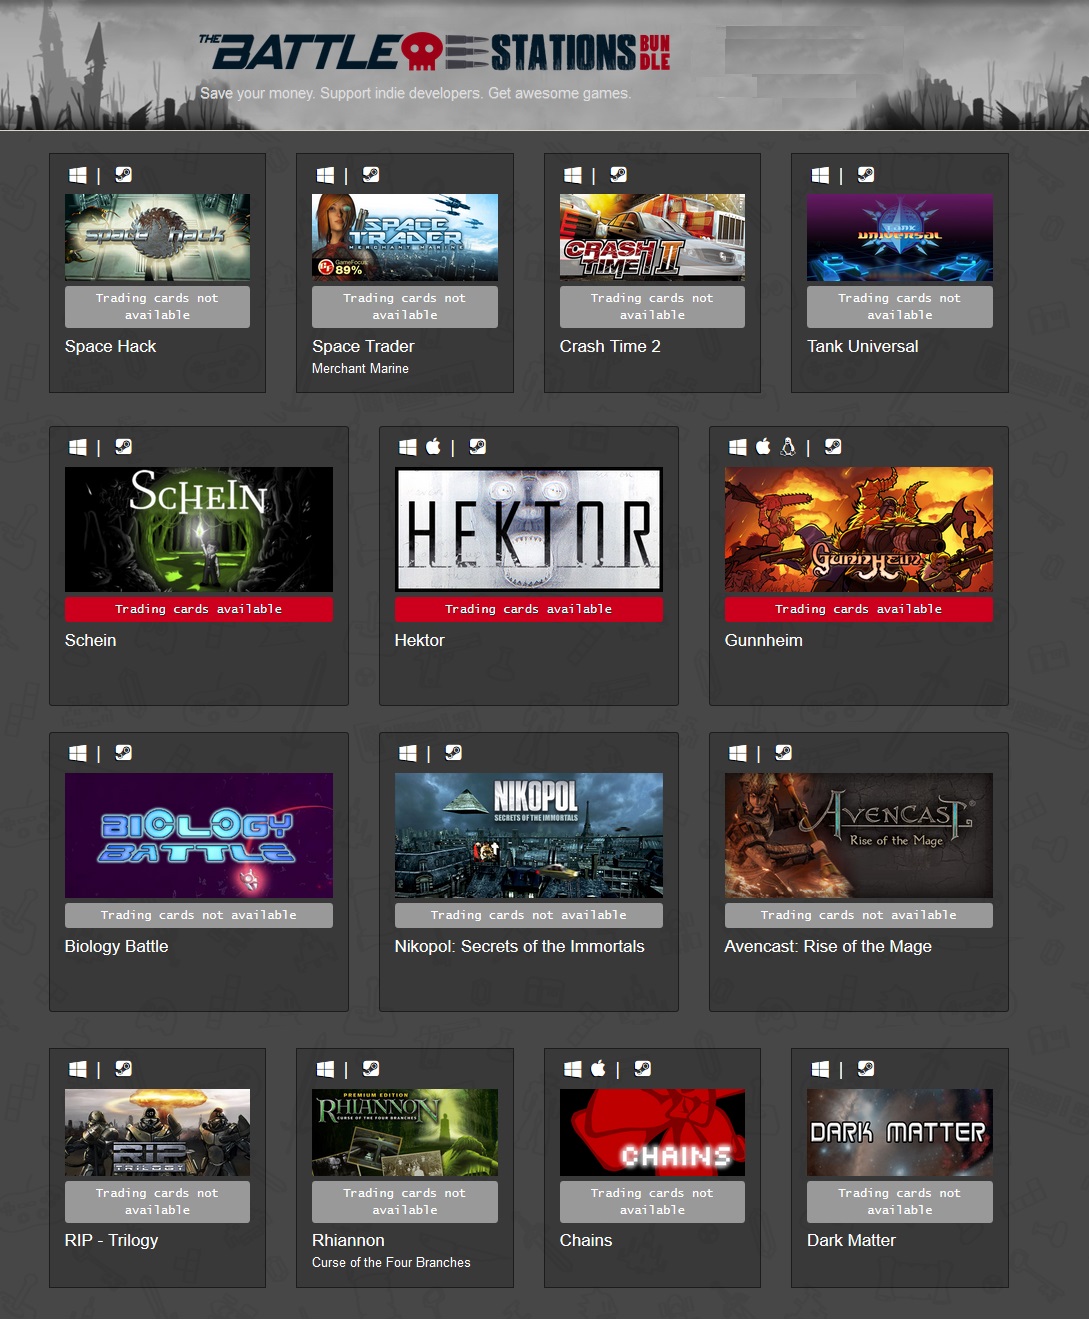Open the Tank Universal thumbnail
Viewport: 1089px width, 1320px height.
tap(900, 237)
